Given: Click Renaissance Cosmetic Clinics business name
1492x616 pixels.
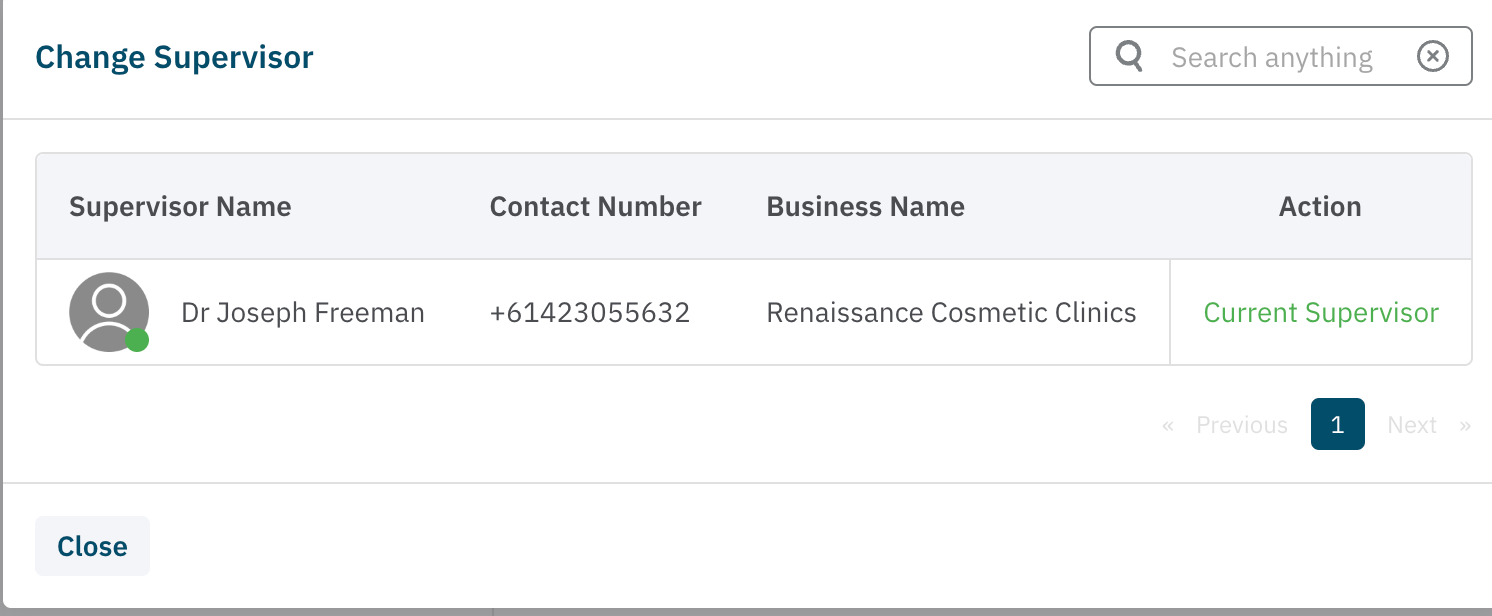Looking at the screenshot, I should (951, 313).
